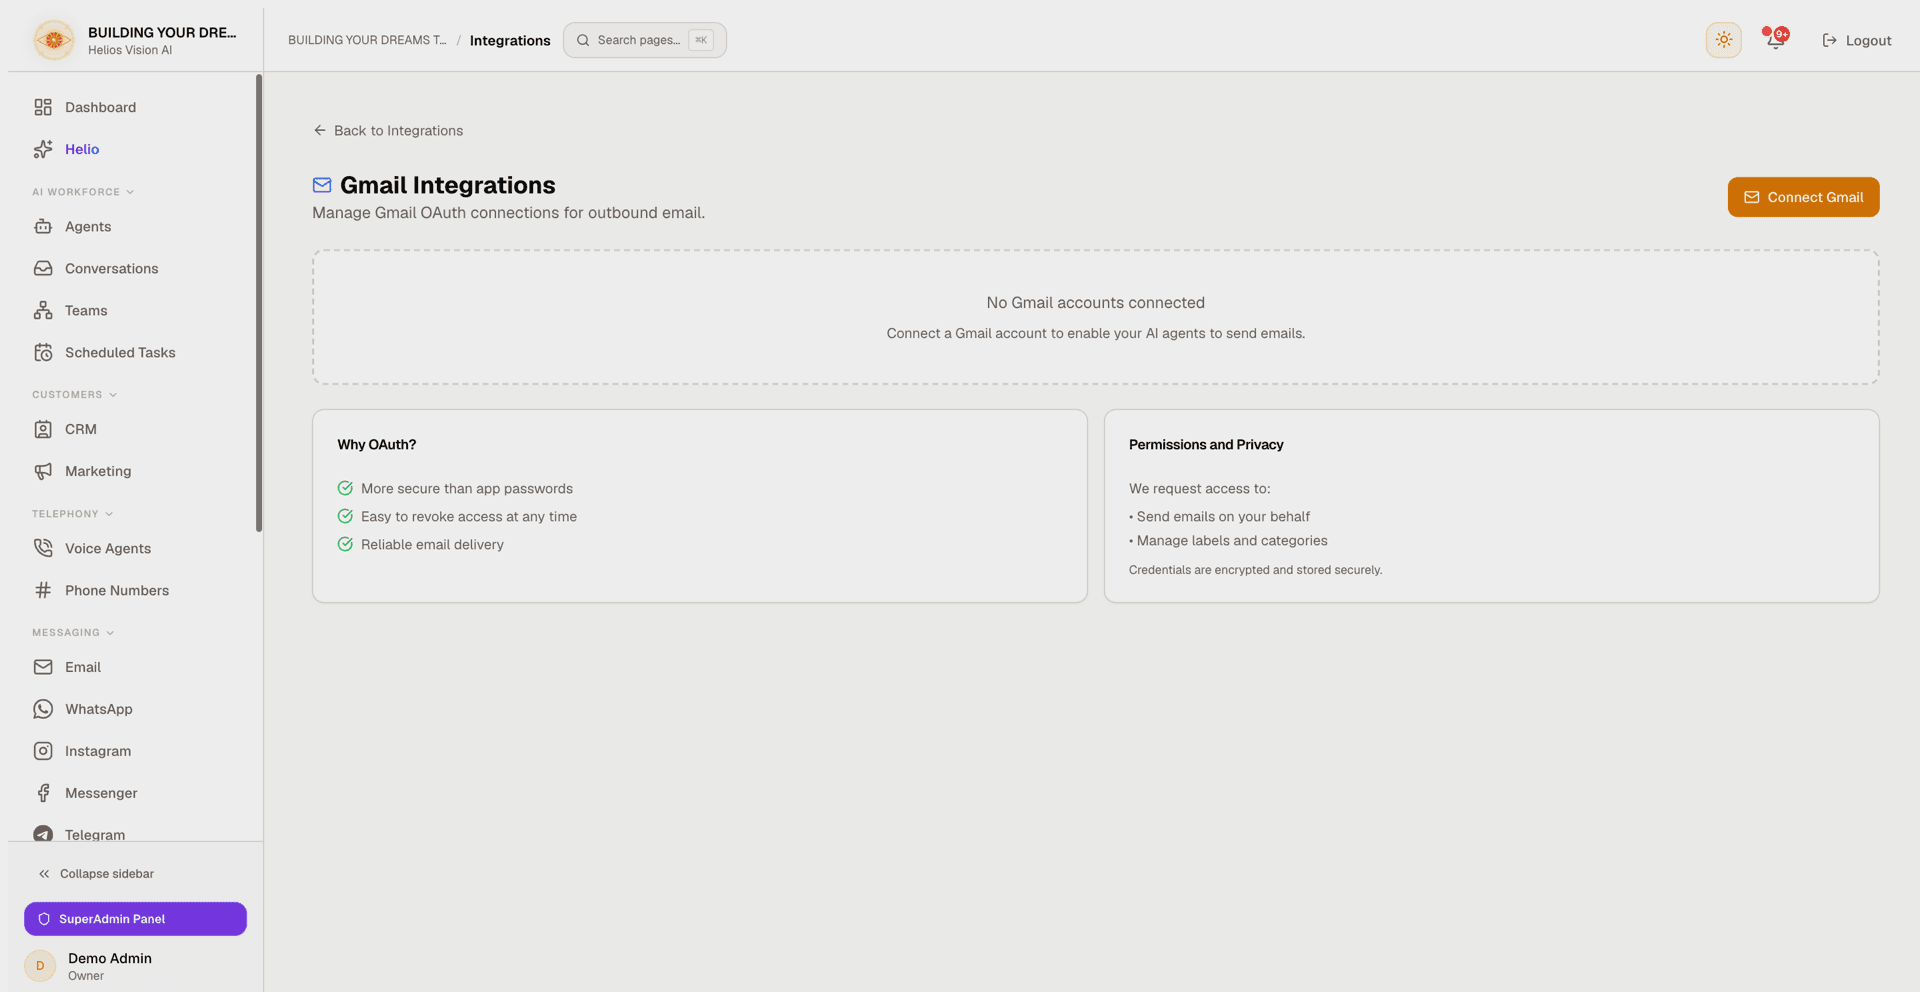Image resolution: width=1920 pixels, height=992 pixels.
Task: Click the magnifier icon in search box
Action: pos(583,40)
